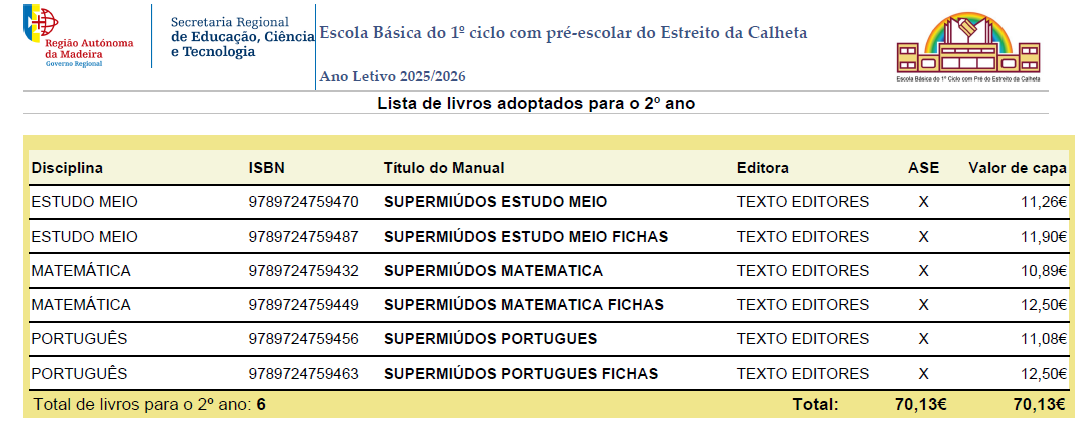Click the Região Autónoma da Madeira logo

click(x=78, y=35)
